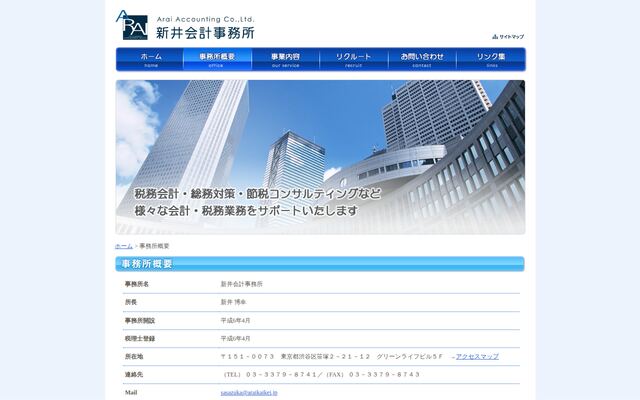Click the TEL and FAX numbers text
This screenshot has width=640, height=400.
[321, 375]
